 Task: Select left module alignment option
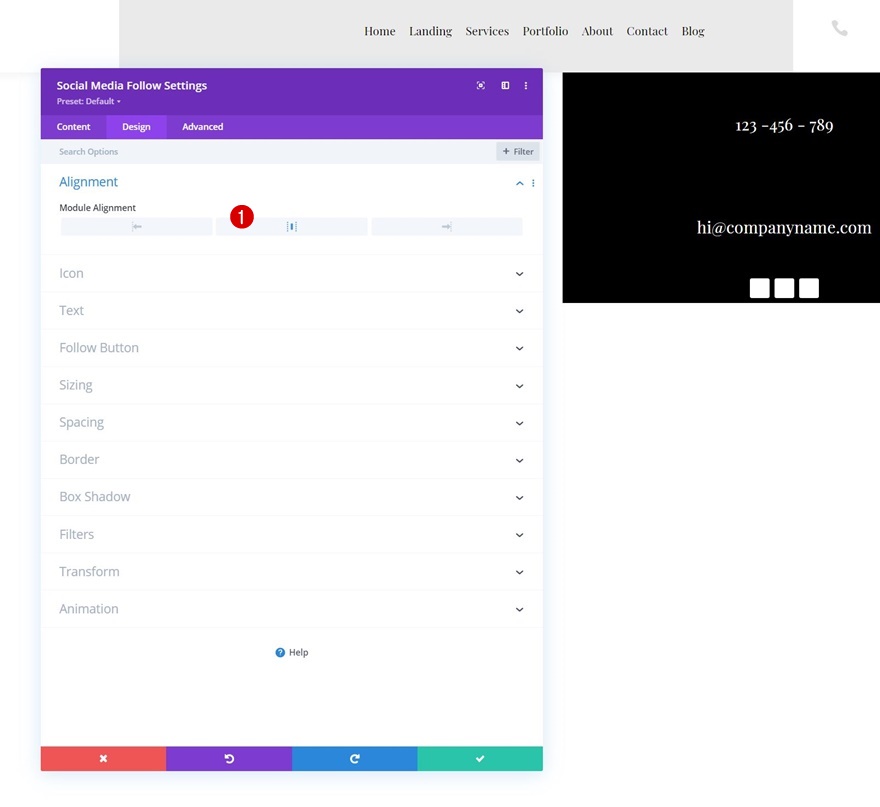(x=136, y=227)
